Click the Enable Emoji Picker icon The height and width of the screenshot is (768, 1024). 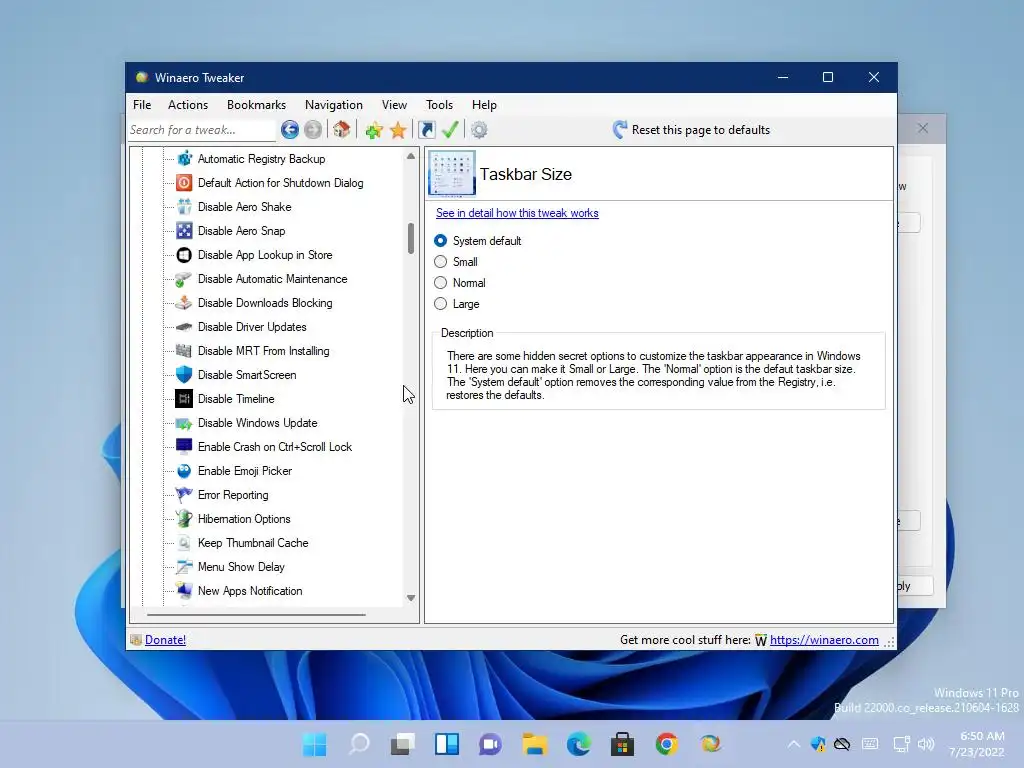[x=184, y=470]
